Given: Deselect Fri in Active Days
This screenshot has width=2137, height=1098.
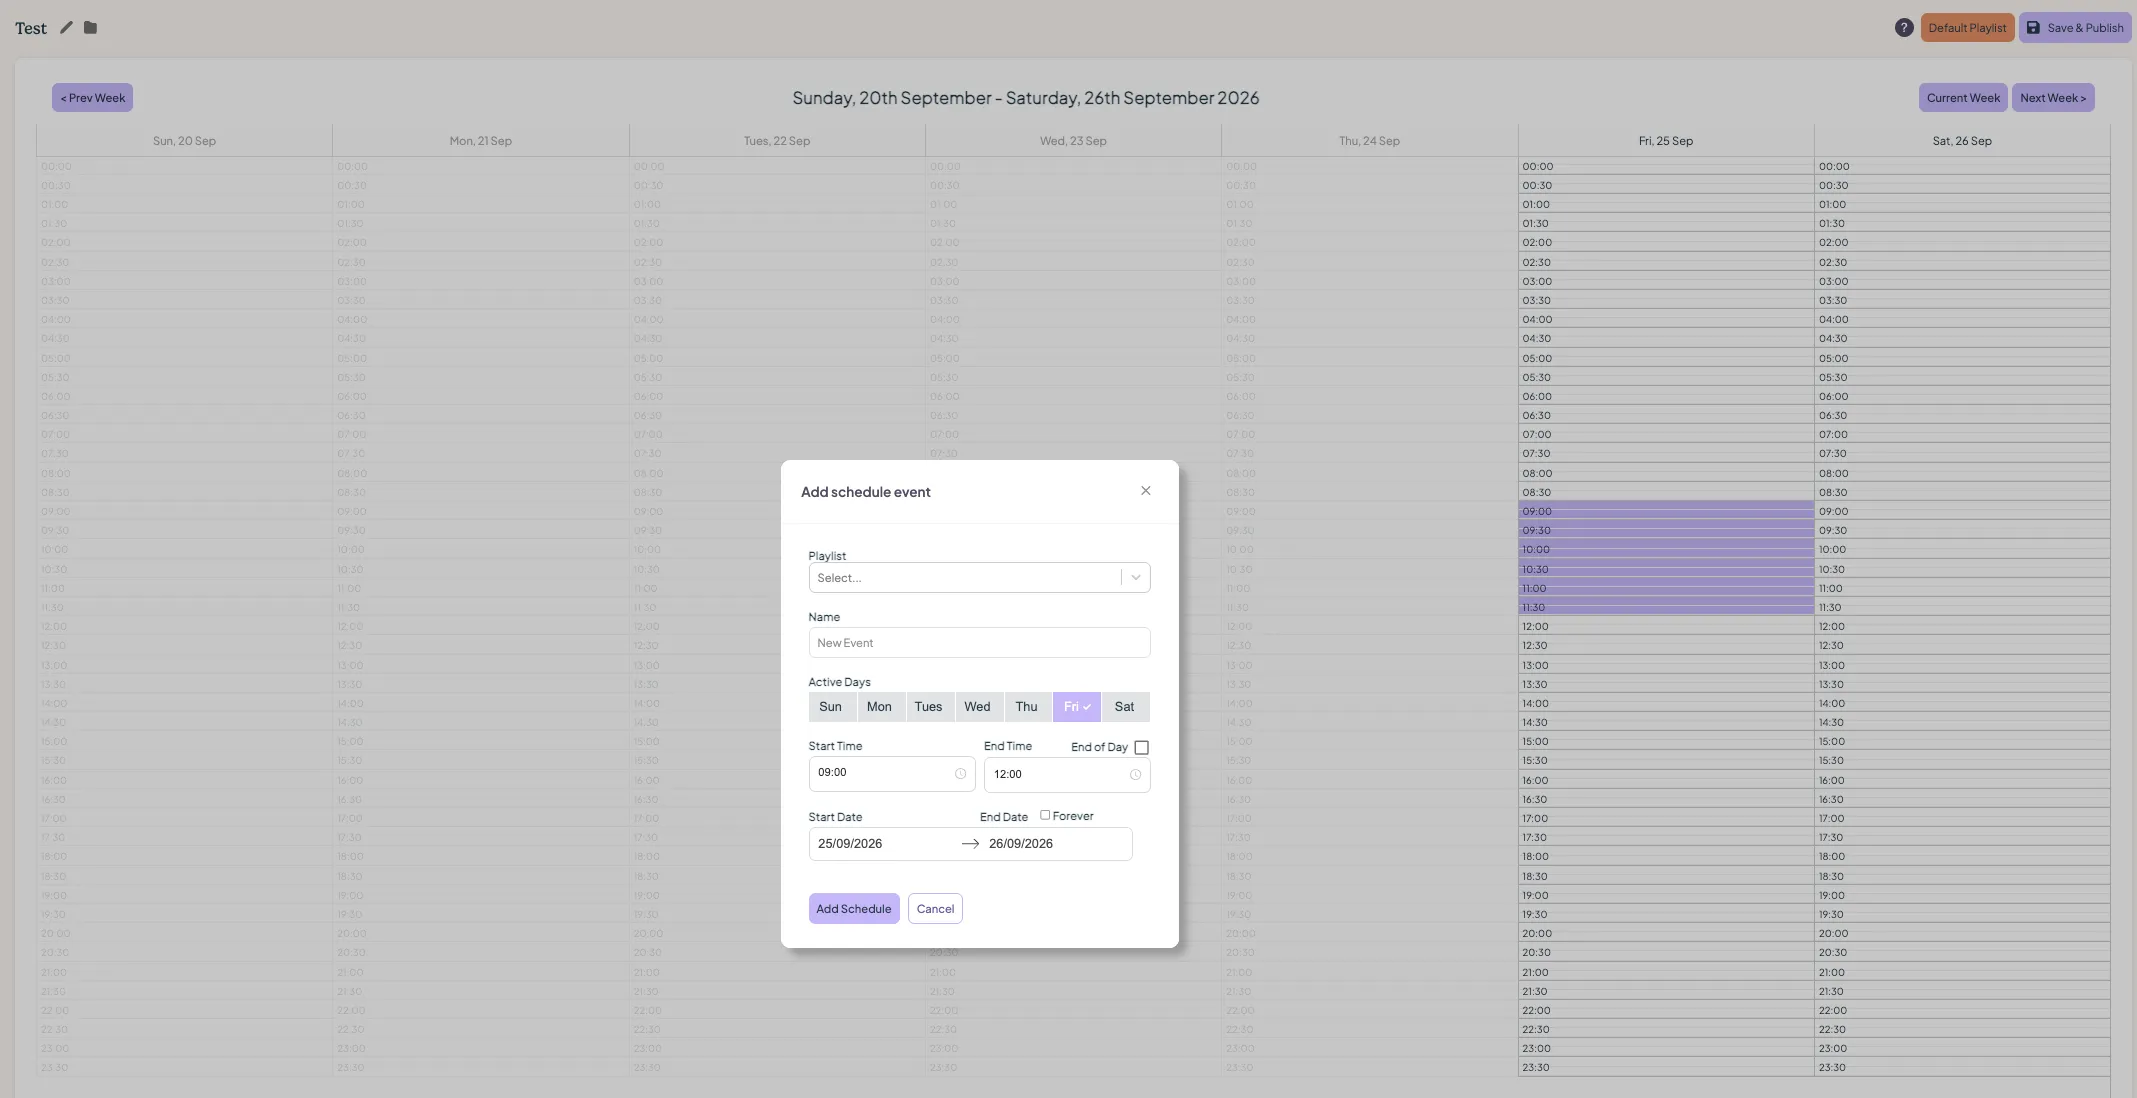Looking at the screenshot, I should [1076, 706].
